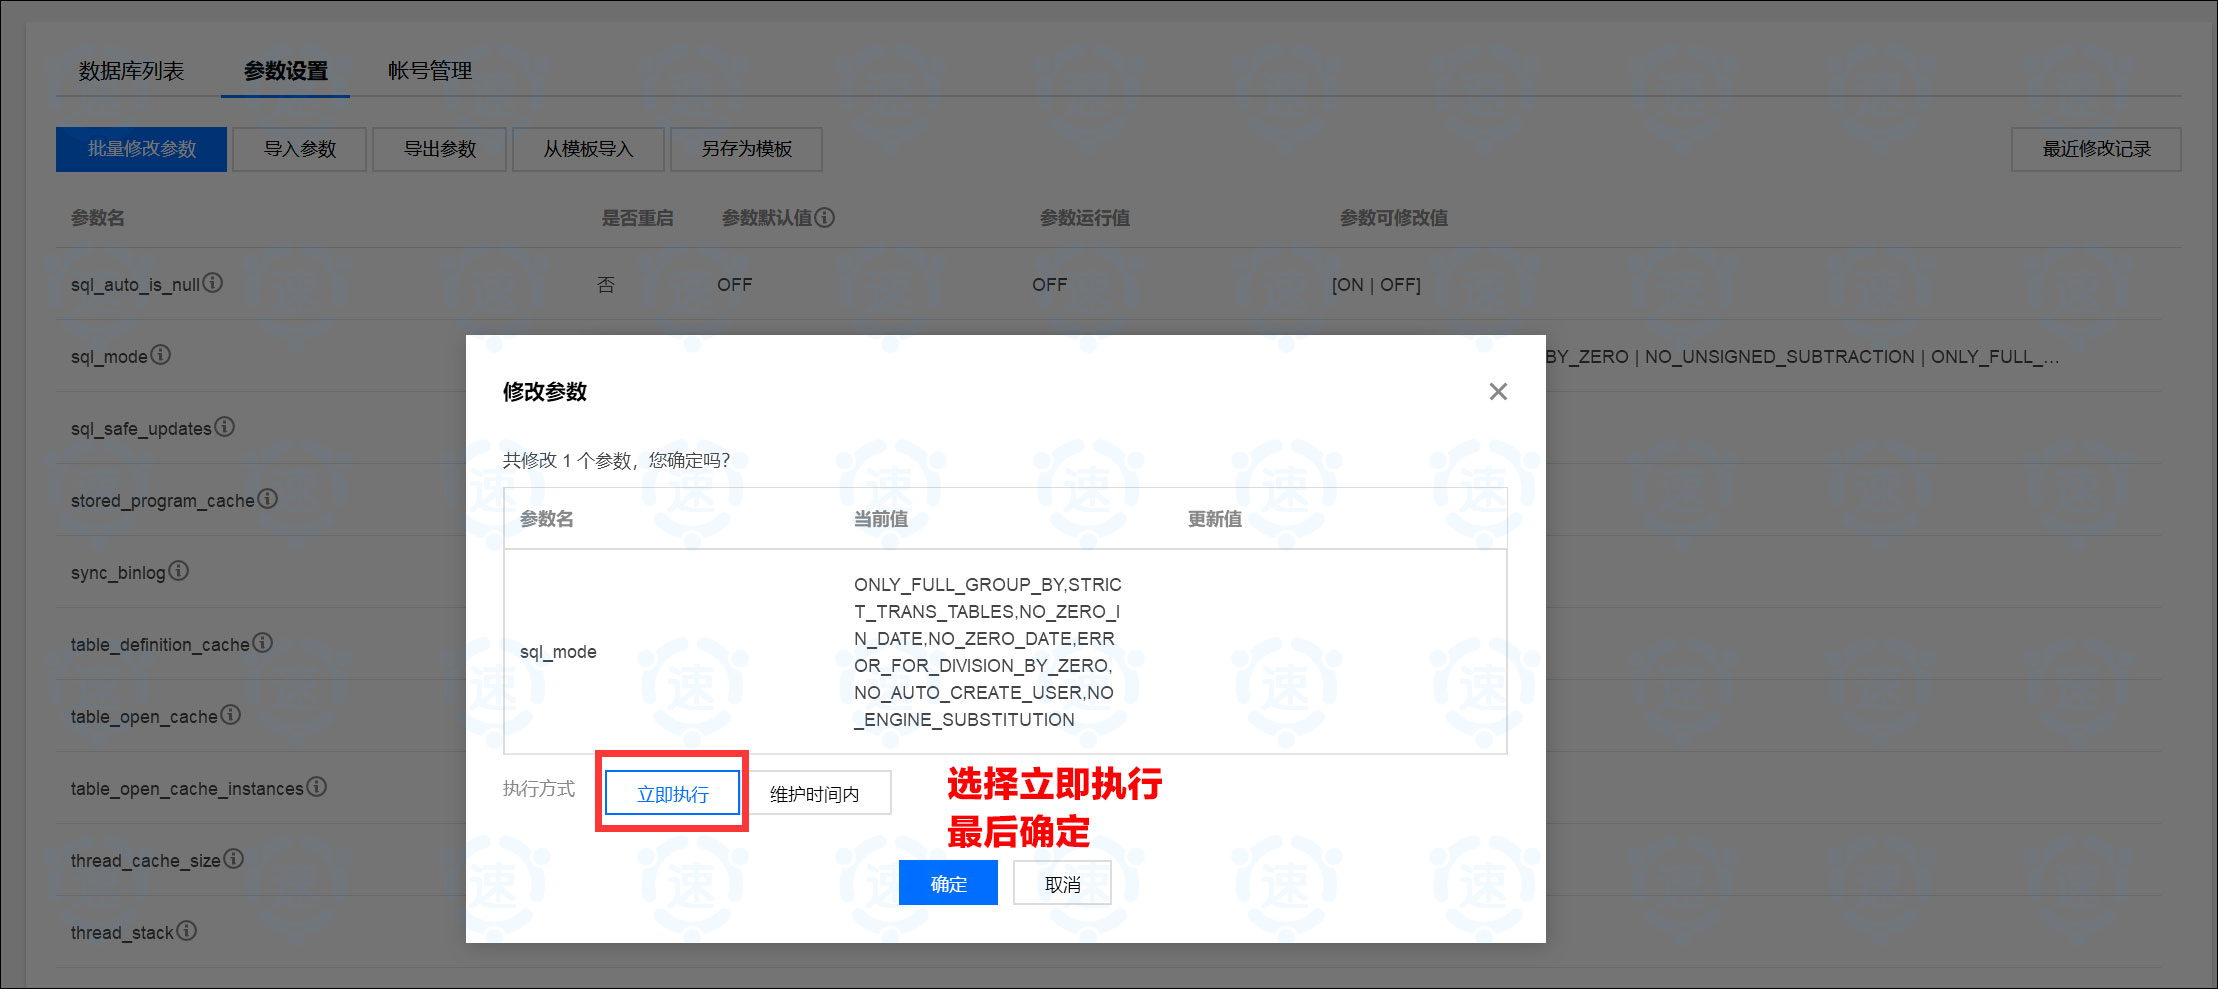
Task: Cancel the dialog with 取消 button
Action: [x=1062, y=883]
